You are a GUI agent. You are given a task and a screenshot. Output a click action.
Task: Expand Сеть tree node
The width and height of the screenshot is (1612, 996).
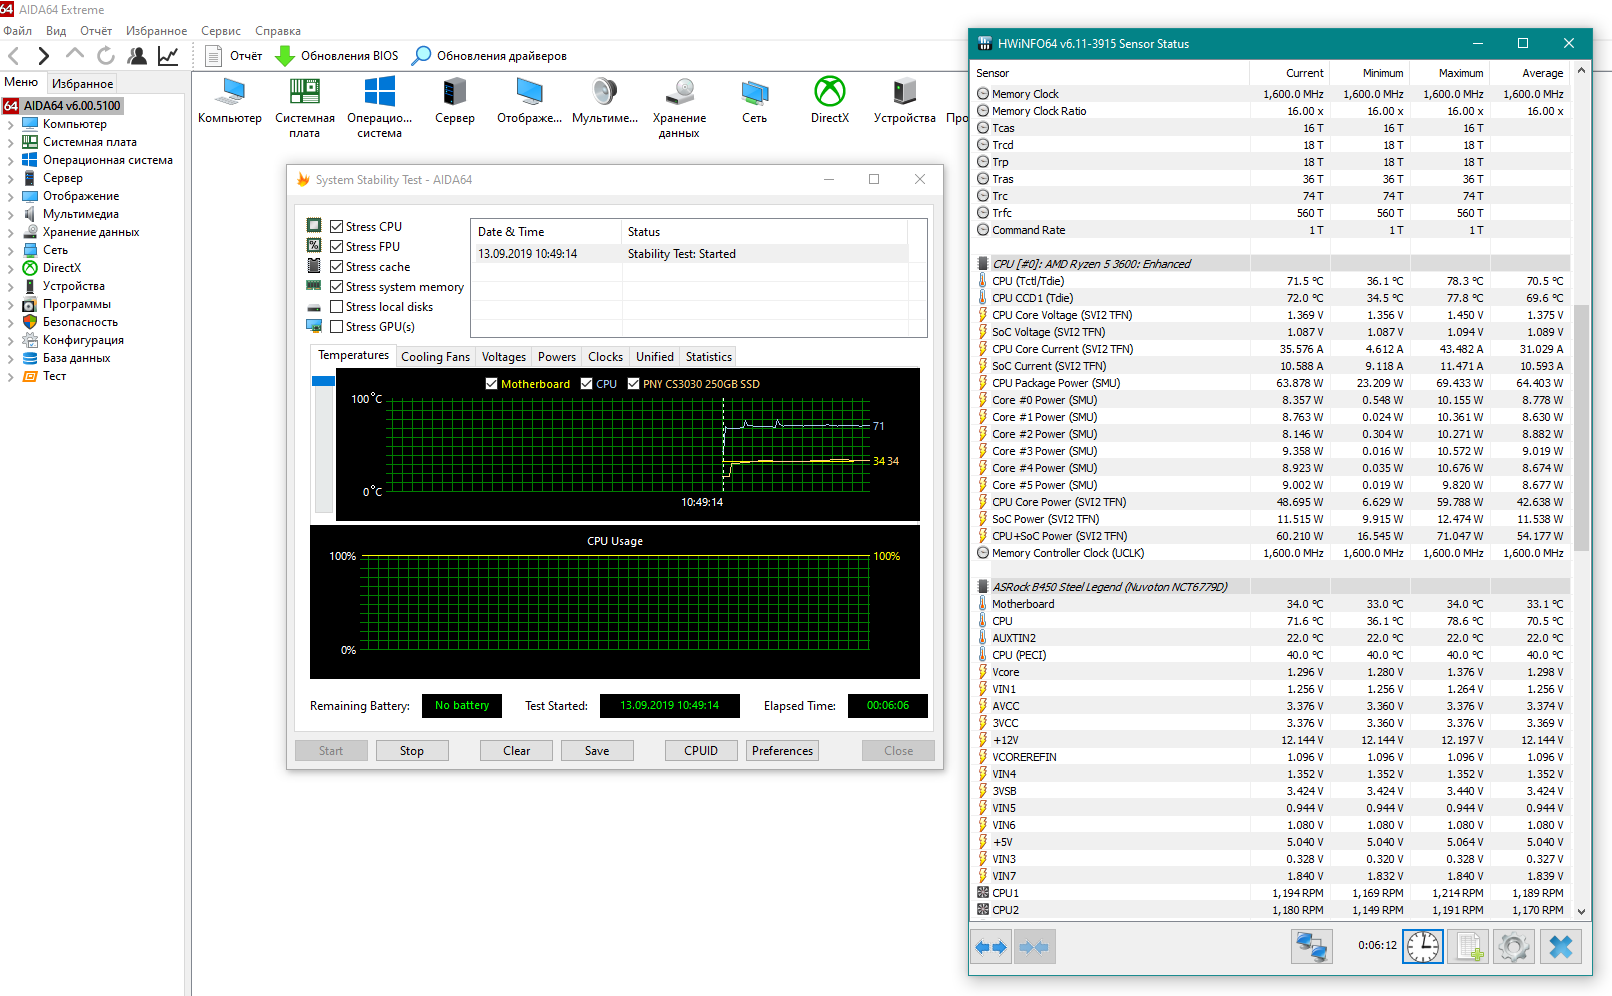pyautogui.click(x=11, y=251)
